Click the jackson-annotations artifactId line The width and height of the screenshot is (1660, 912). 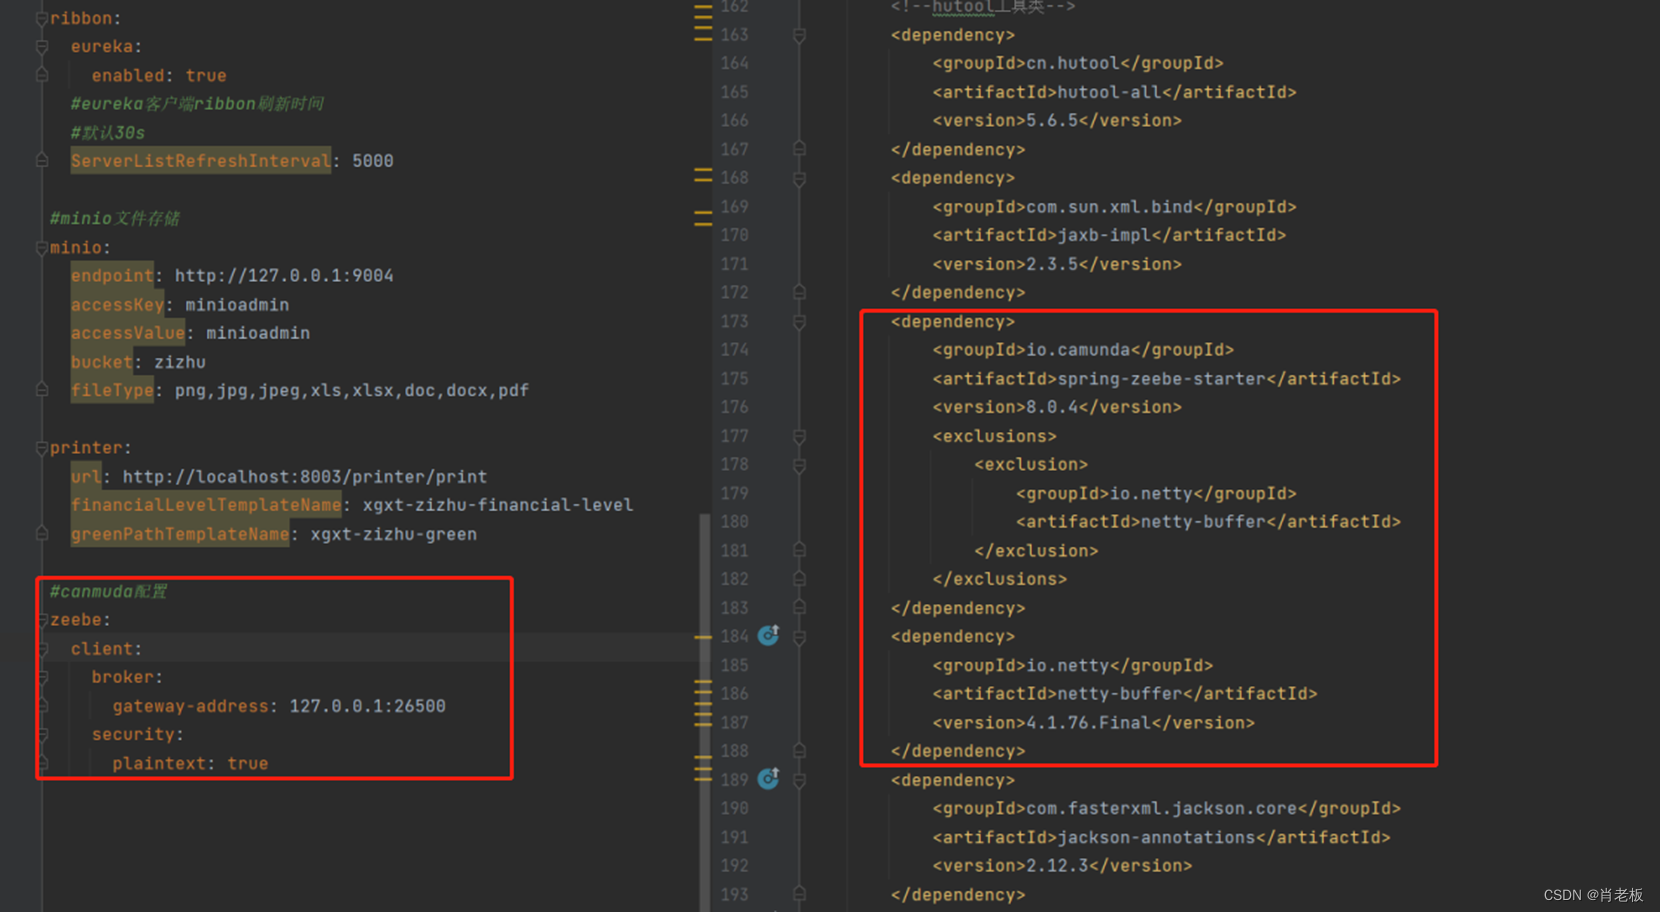(x=1161, y=837)
